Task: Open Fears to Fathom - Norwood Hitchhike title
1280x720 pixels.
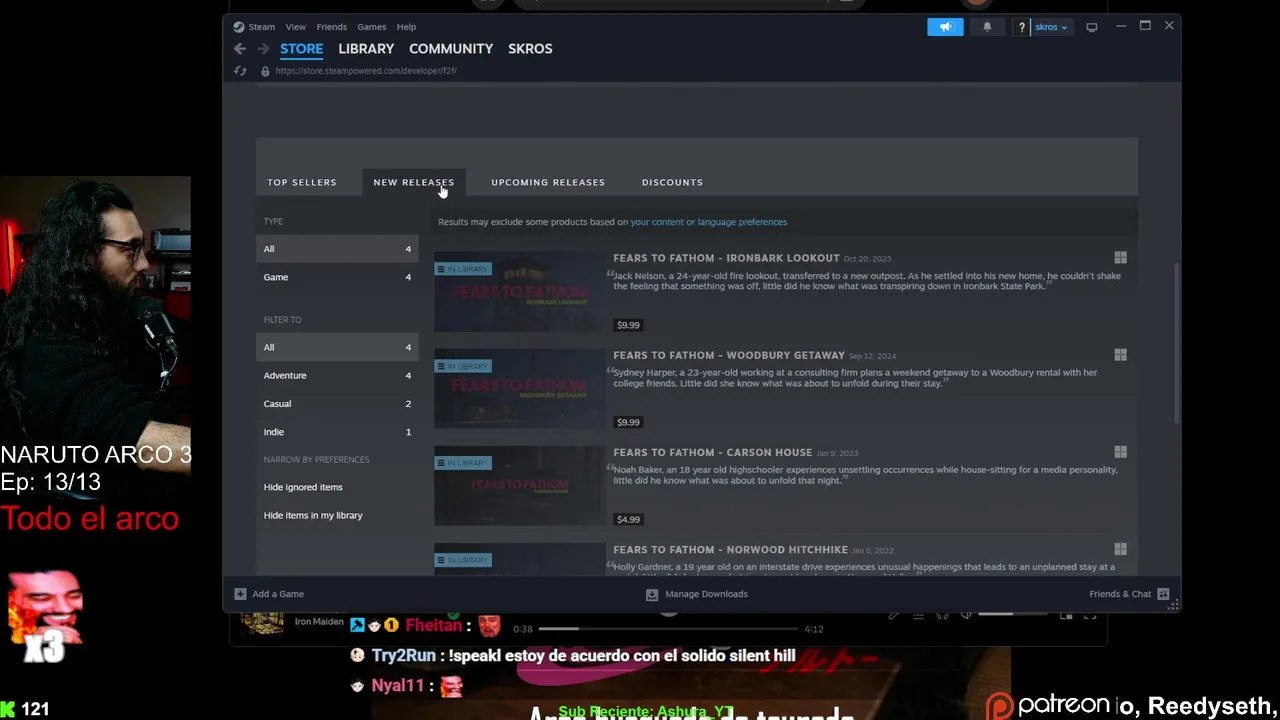Action: pos(730,549)
